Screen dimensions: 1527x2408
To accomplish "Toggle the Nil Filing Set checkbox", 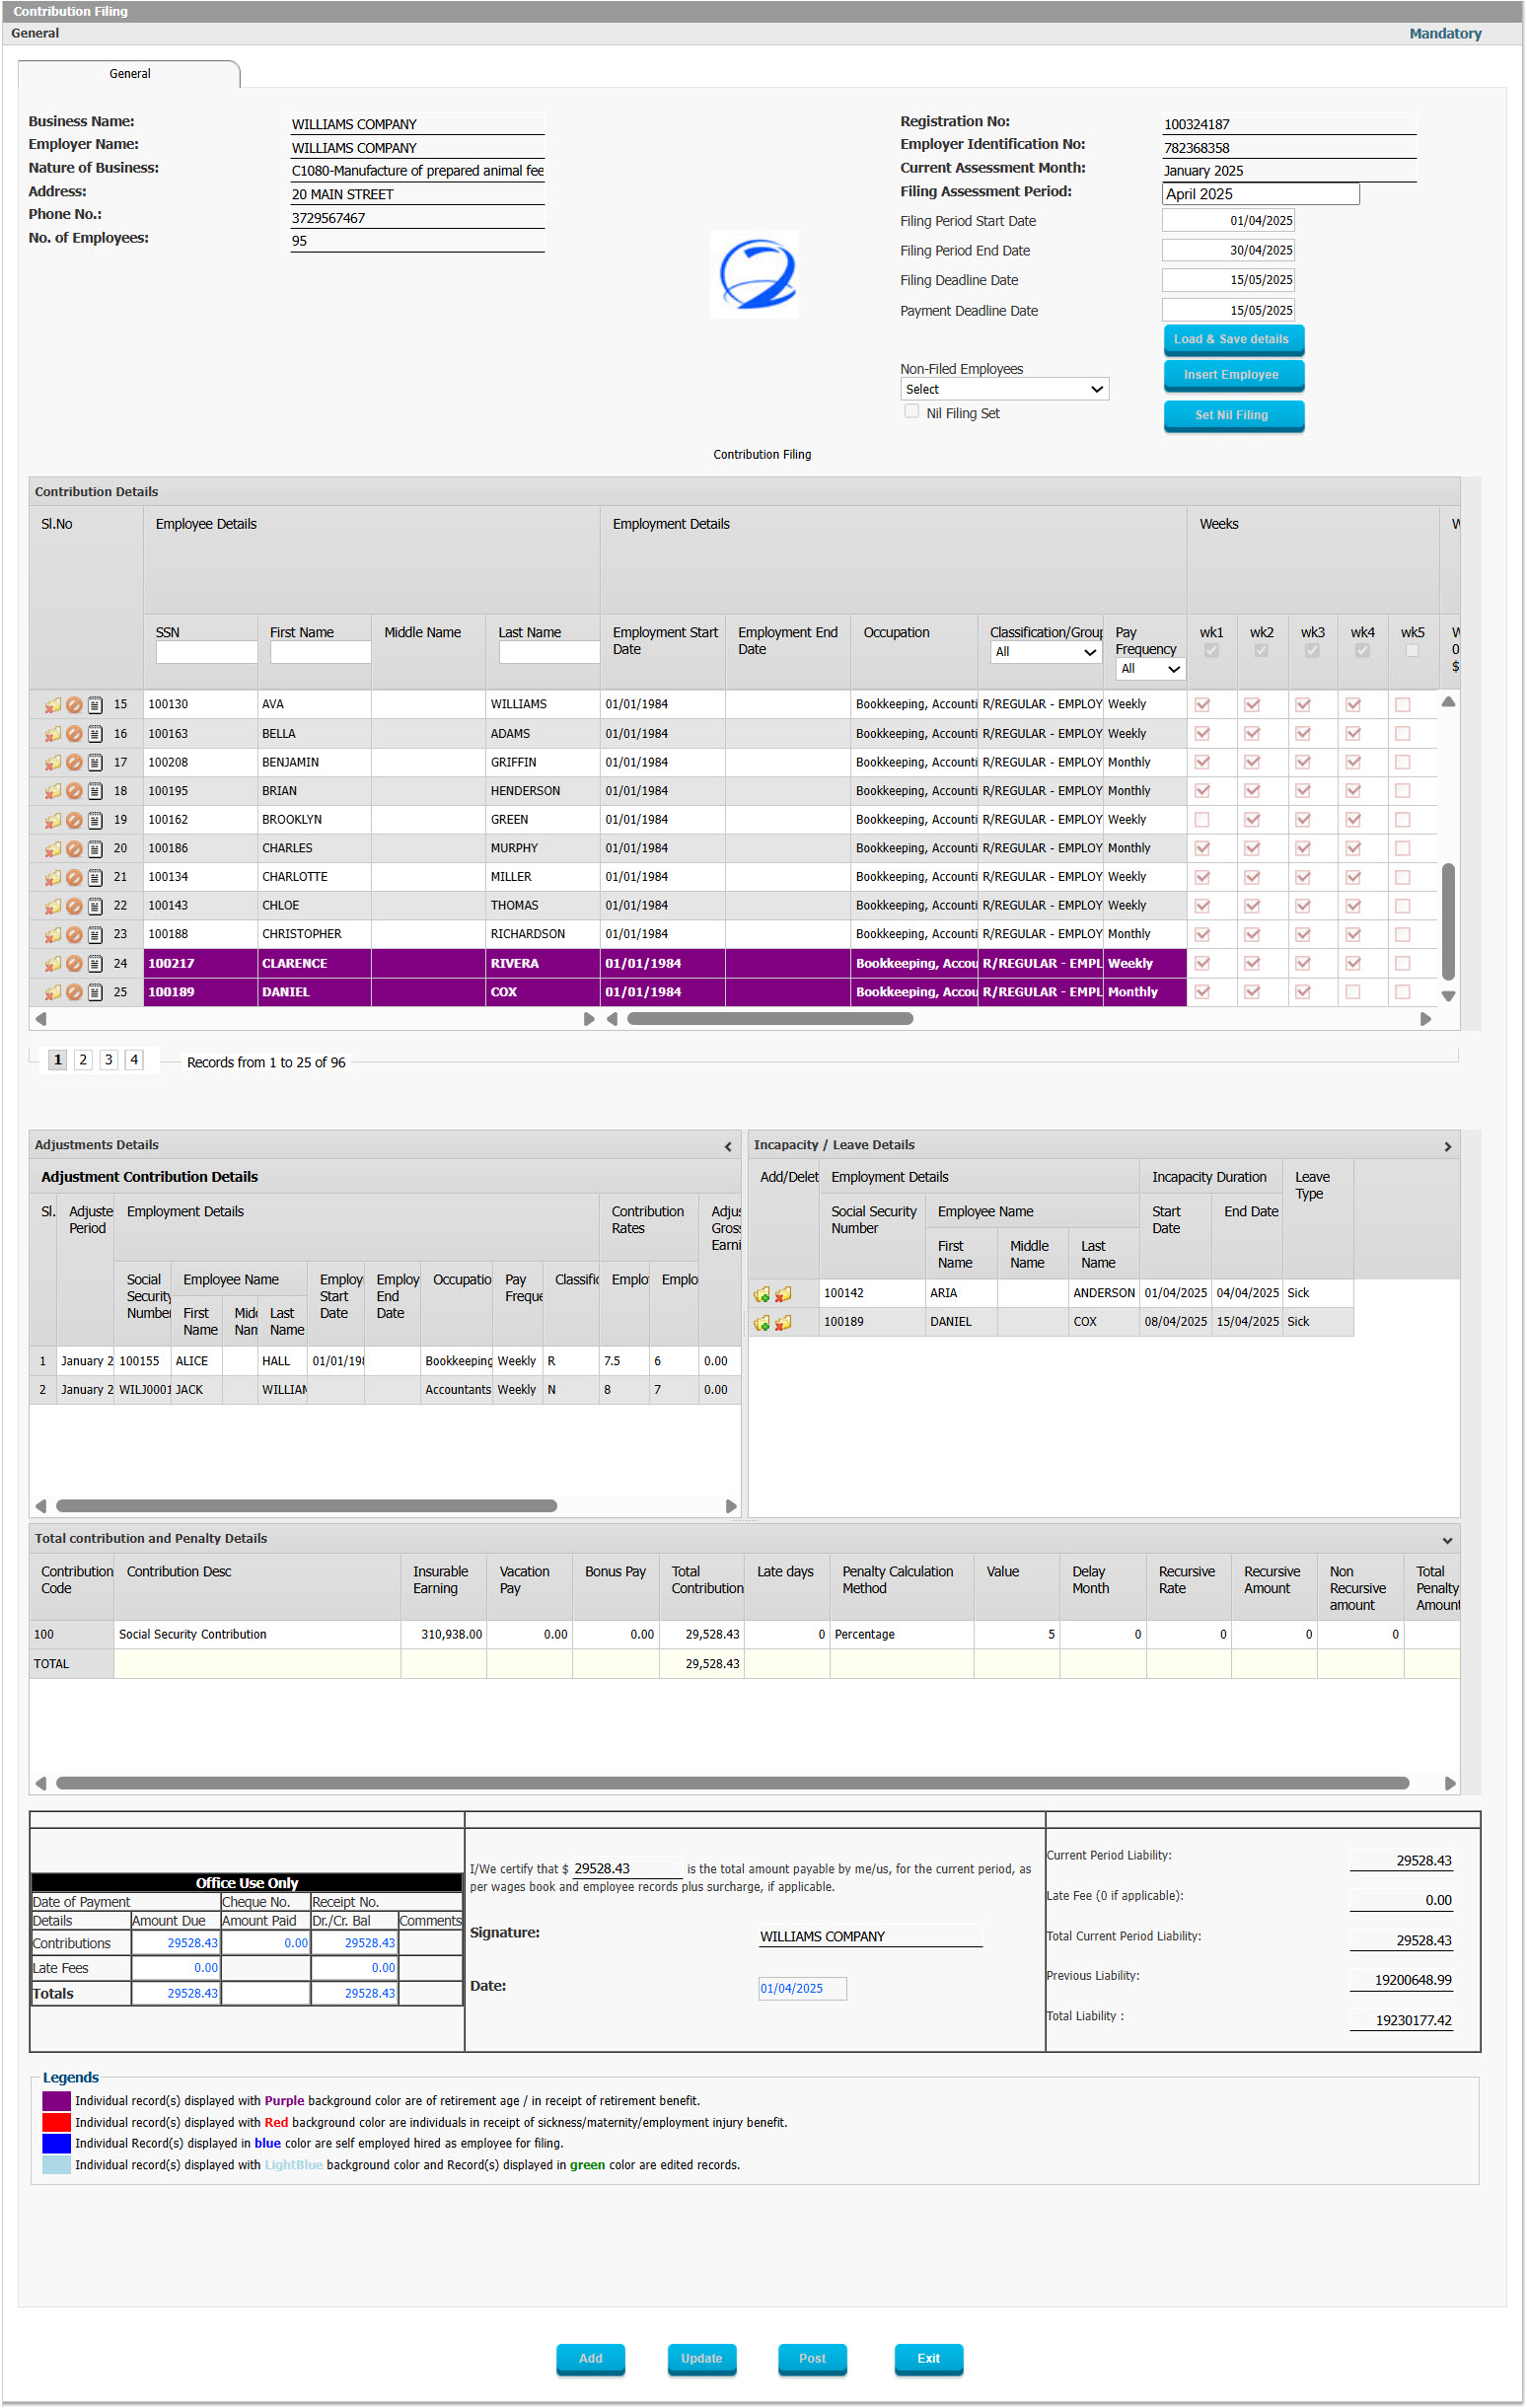I will [x=912, y=411].
